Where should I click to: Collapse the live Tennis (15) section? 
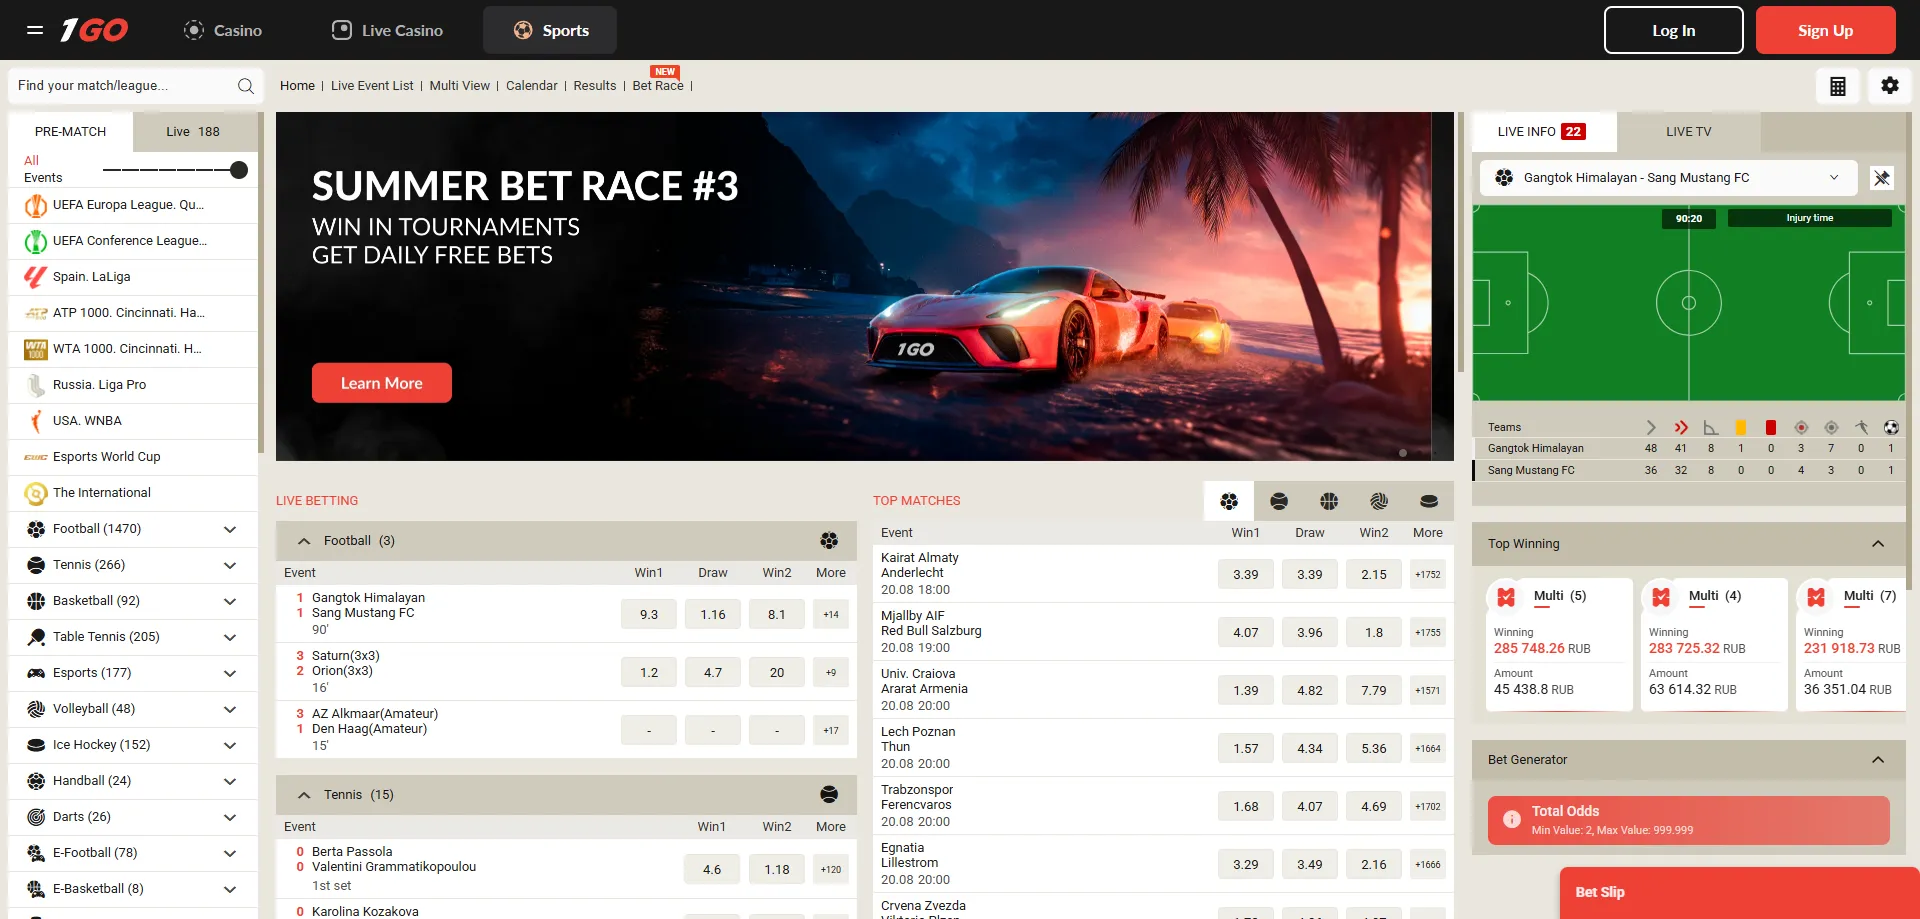pyautogui.click(x=304, y=795)
